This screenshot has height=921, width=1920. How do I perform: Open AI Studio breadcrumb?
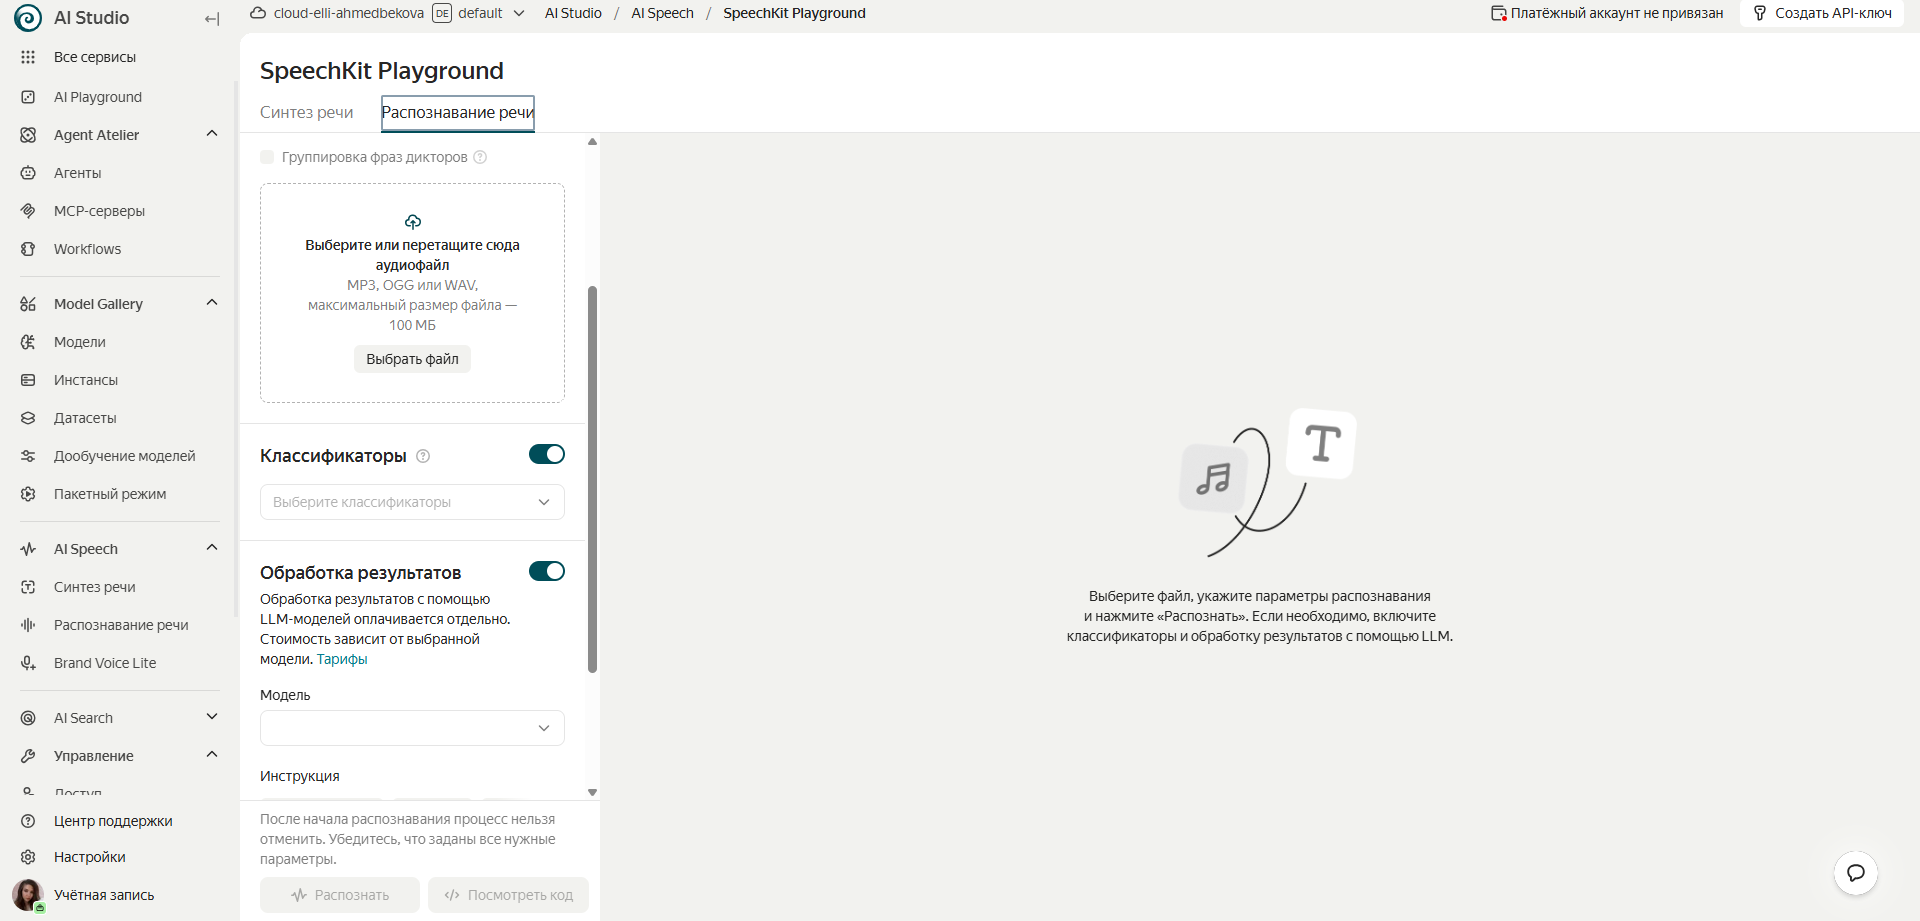(x=573, y=13)
